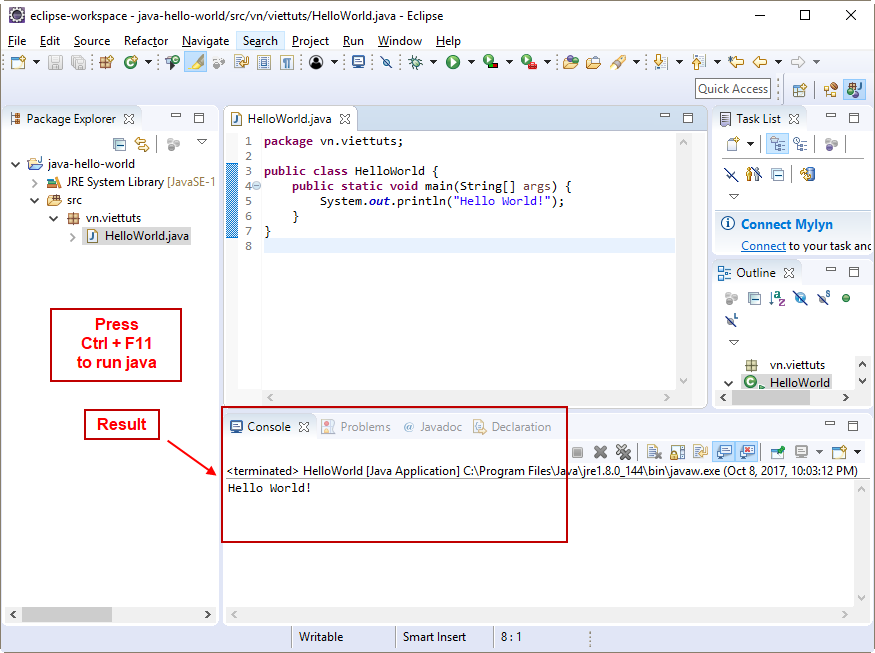The height and width of the screenshot is (653, 875).
Task: Click the Open Console monitor toolbar icon
Action: (358, 62)
